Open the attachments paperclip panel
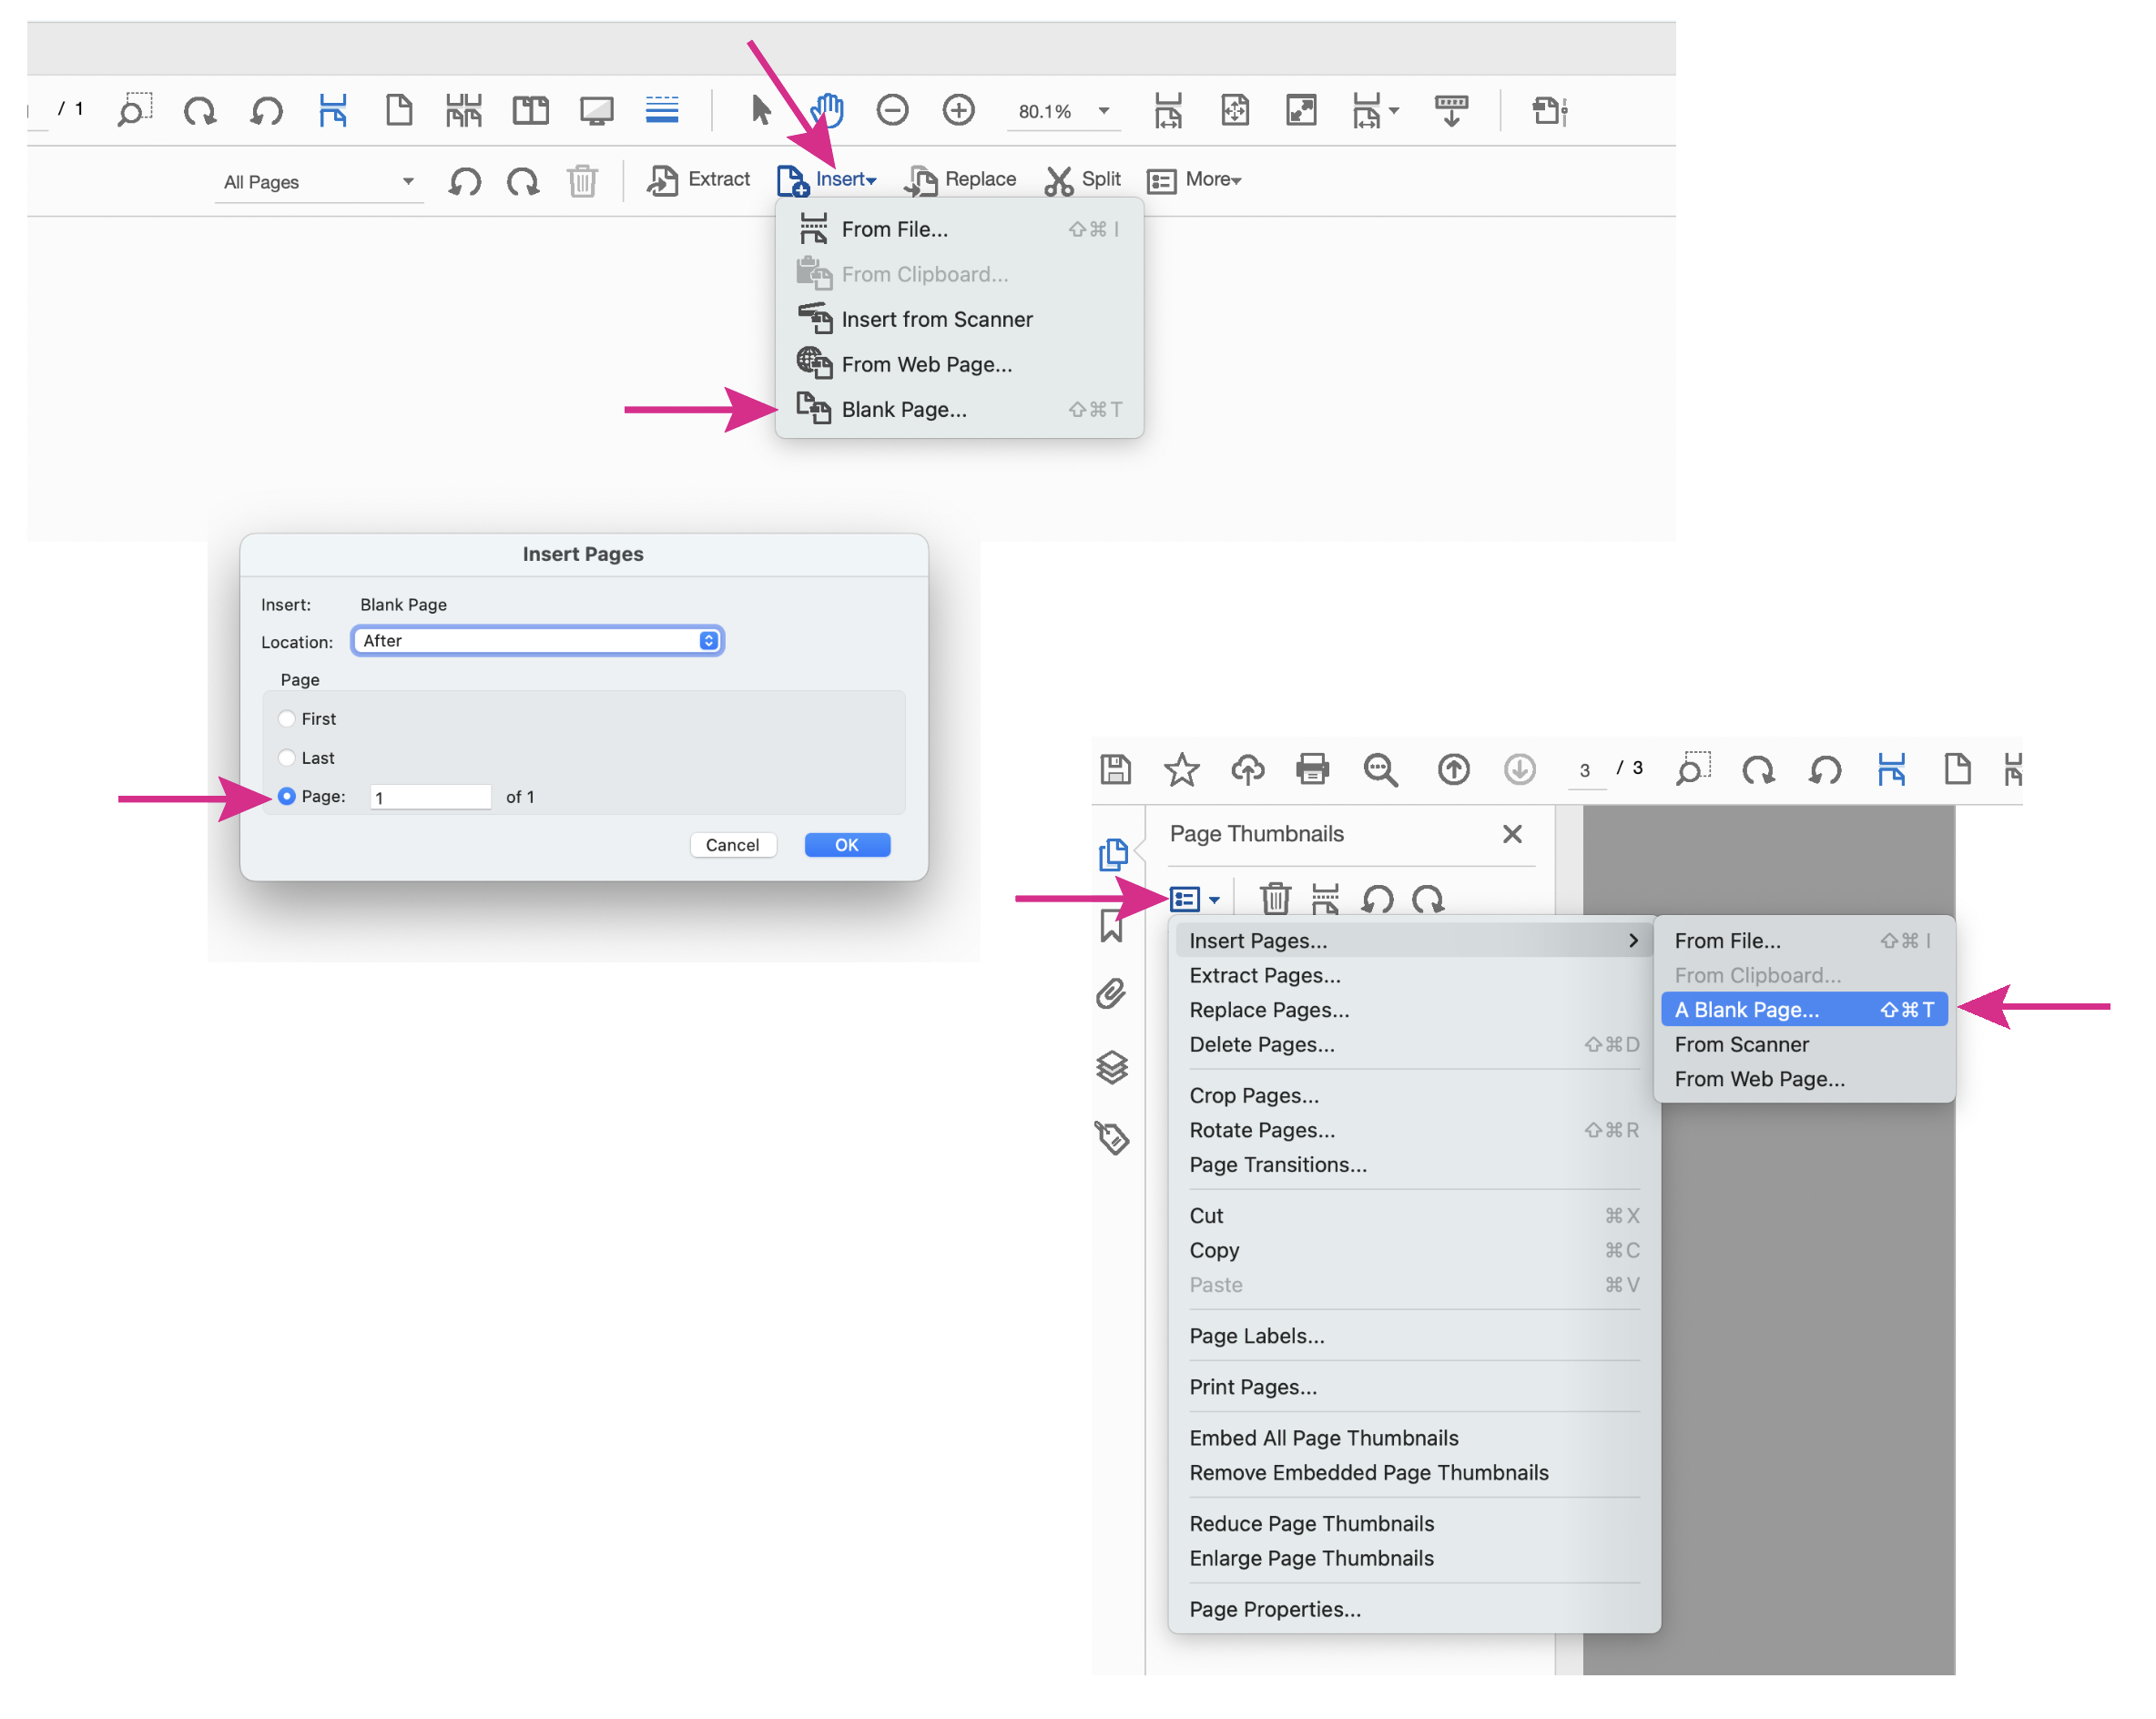Screen dimensions: 2156x1719 pos(1112,994)
